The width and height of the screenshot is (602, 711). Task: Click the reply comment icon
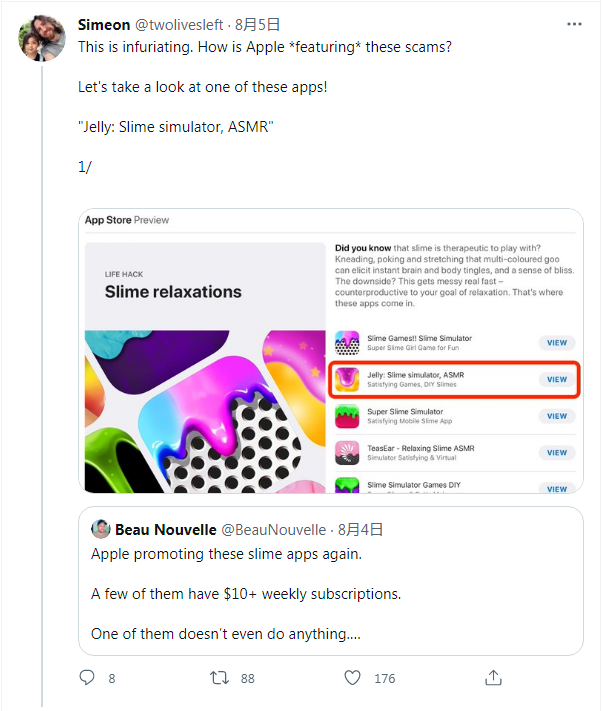click(x=87, y=678)
